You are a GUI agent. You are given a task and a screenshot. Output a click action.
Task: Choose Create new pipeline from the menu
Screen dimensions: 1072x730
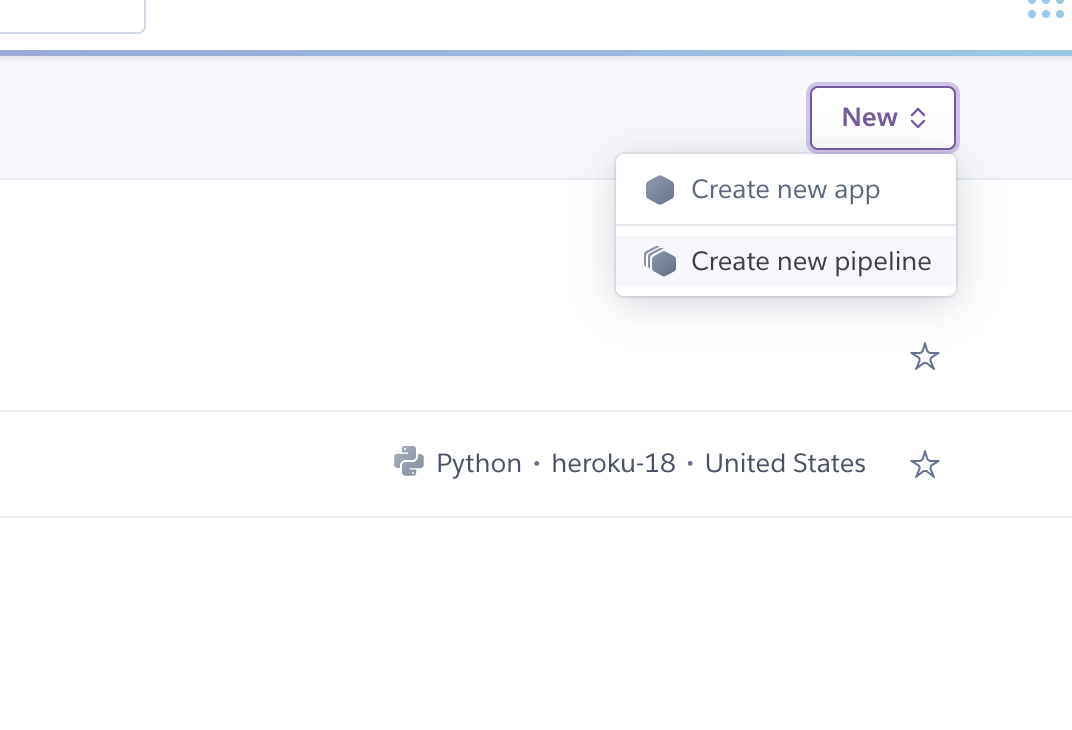coord(811,262)
